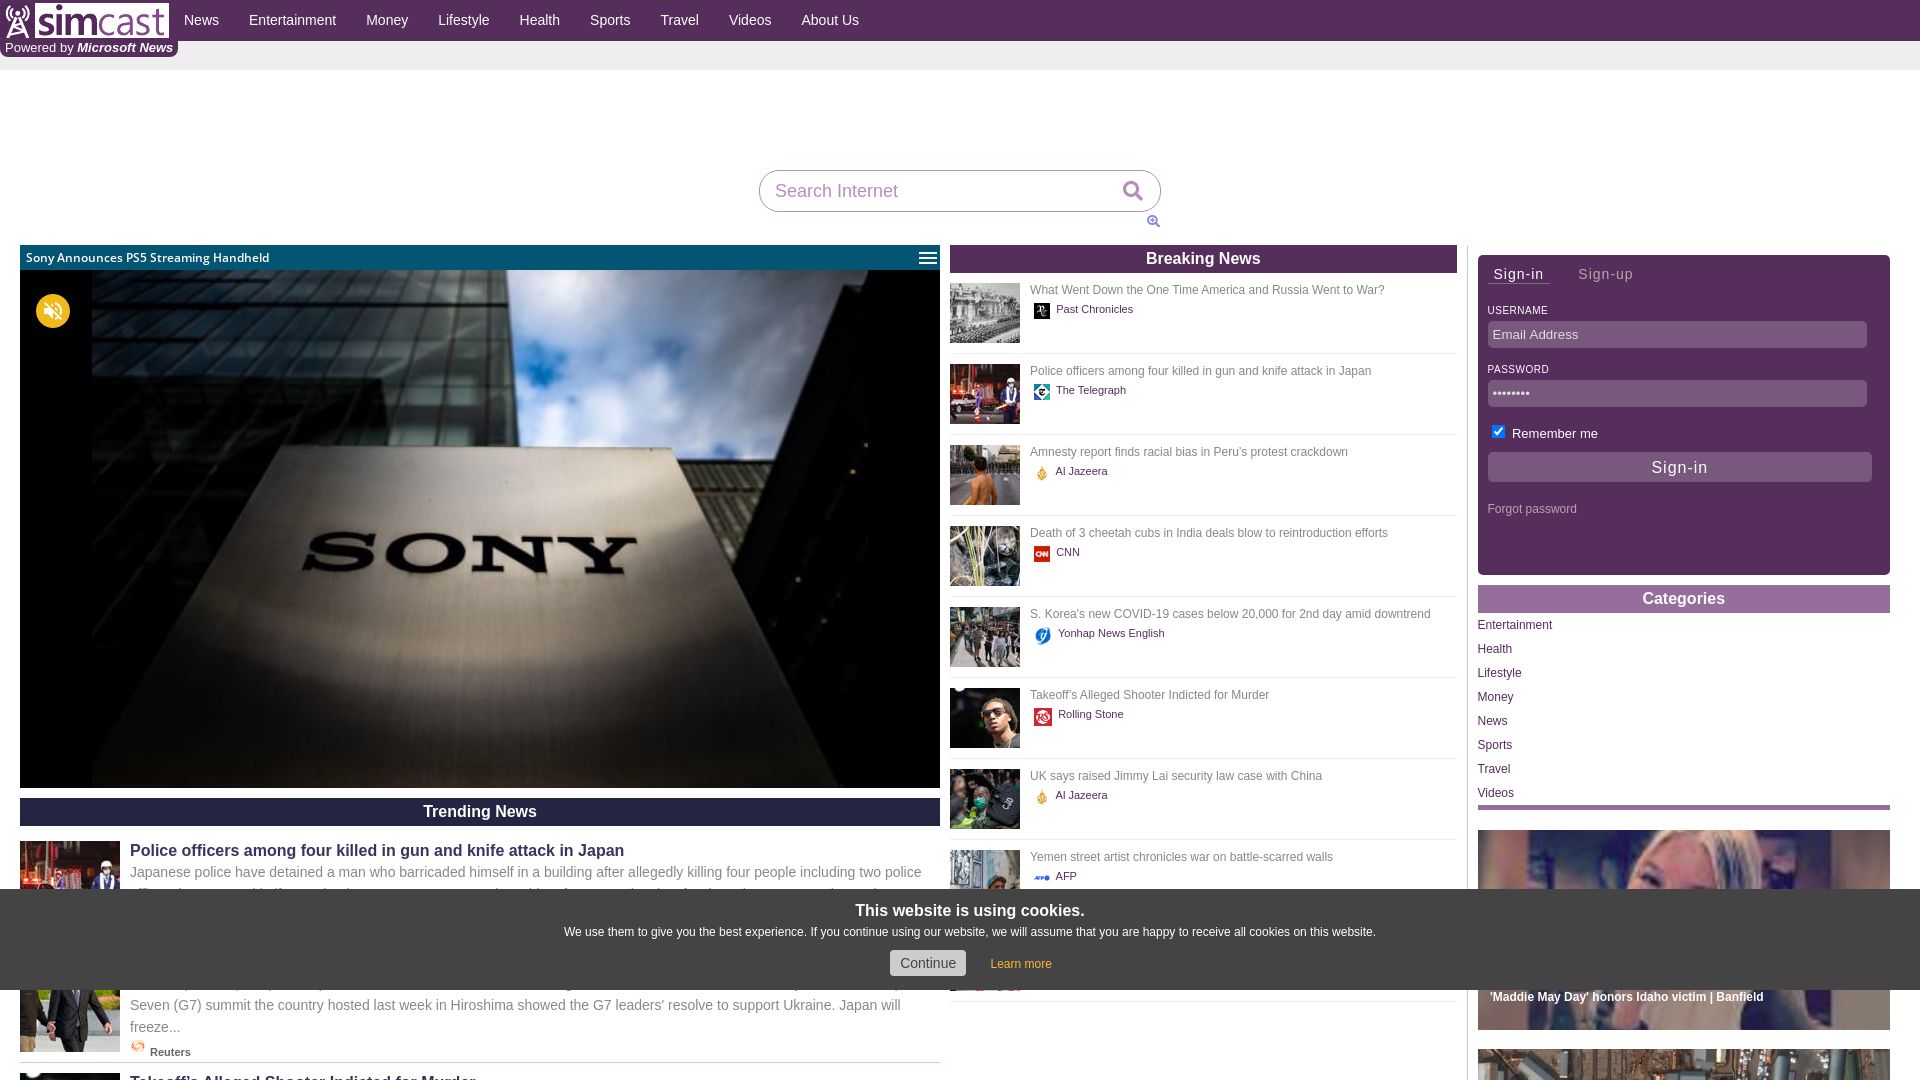The height and width of the screenshot is (1080, 1920).
Task: Open the Sports menu item
Action: pyautogui.click(x=610, y=20)
